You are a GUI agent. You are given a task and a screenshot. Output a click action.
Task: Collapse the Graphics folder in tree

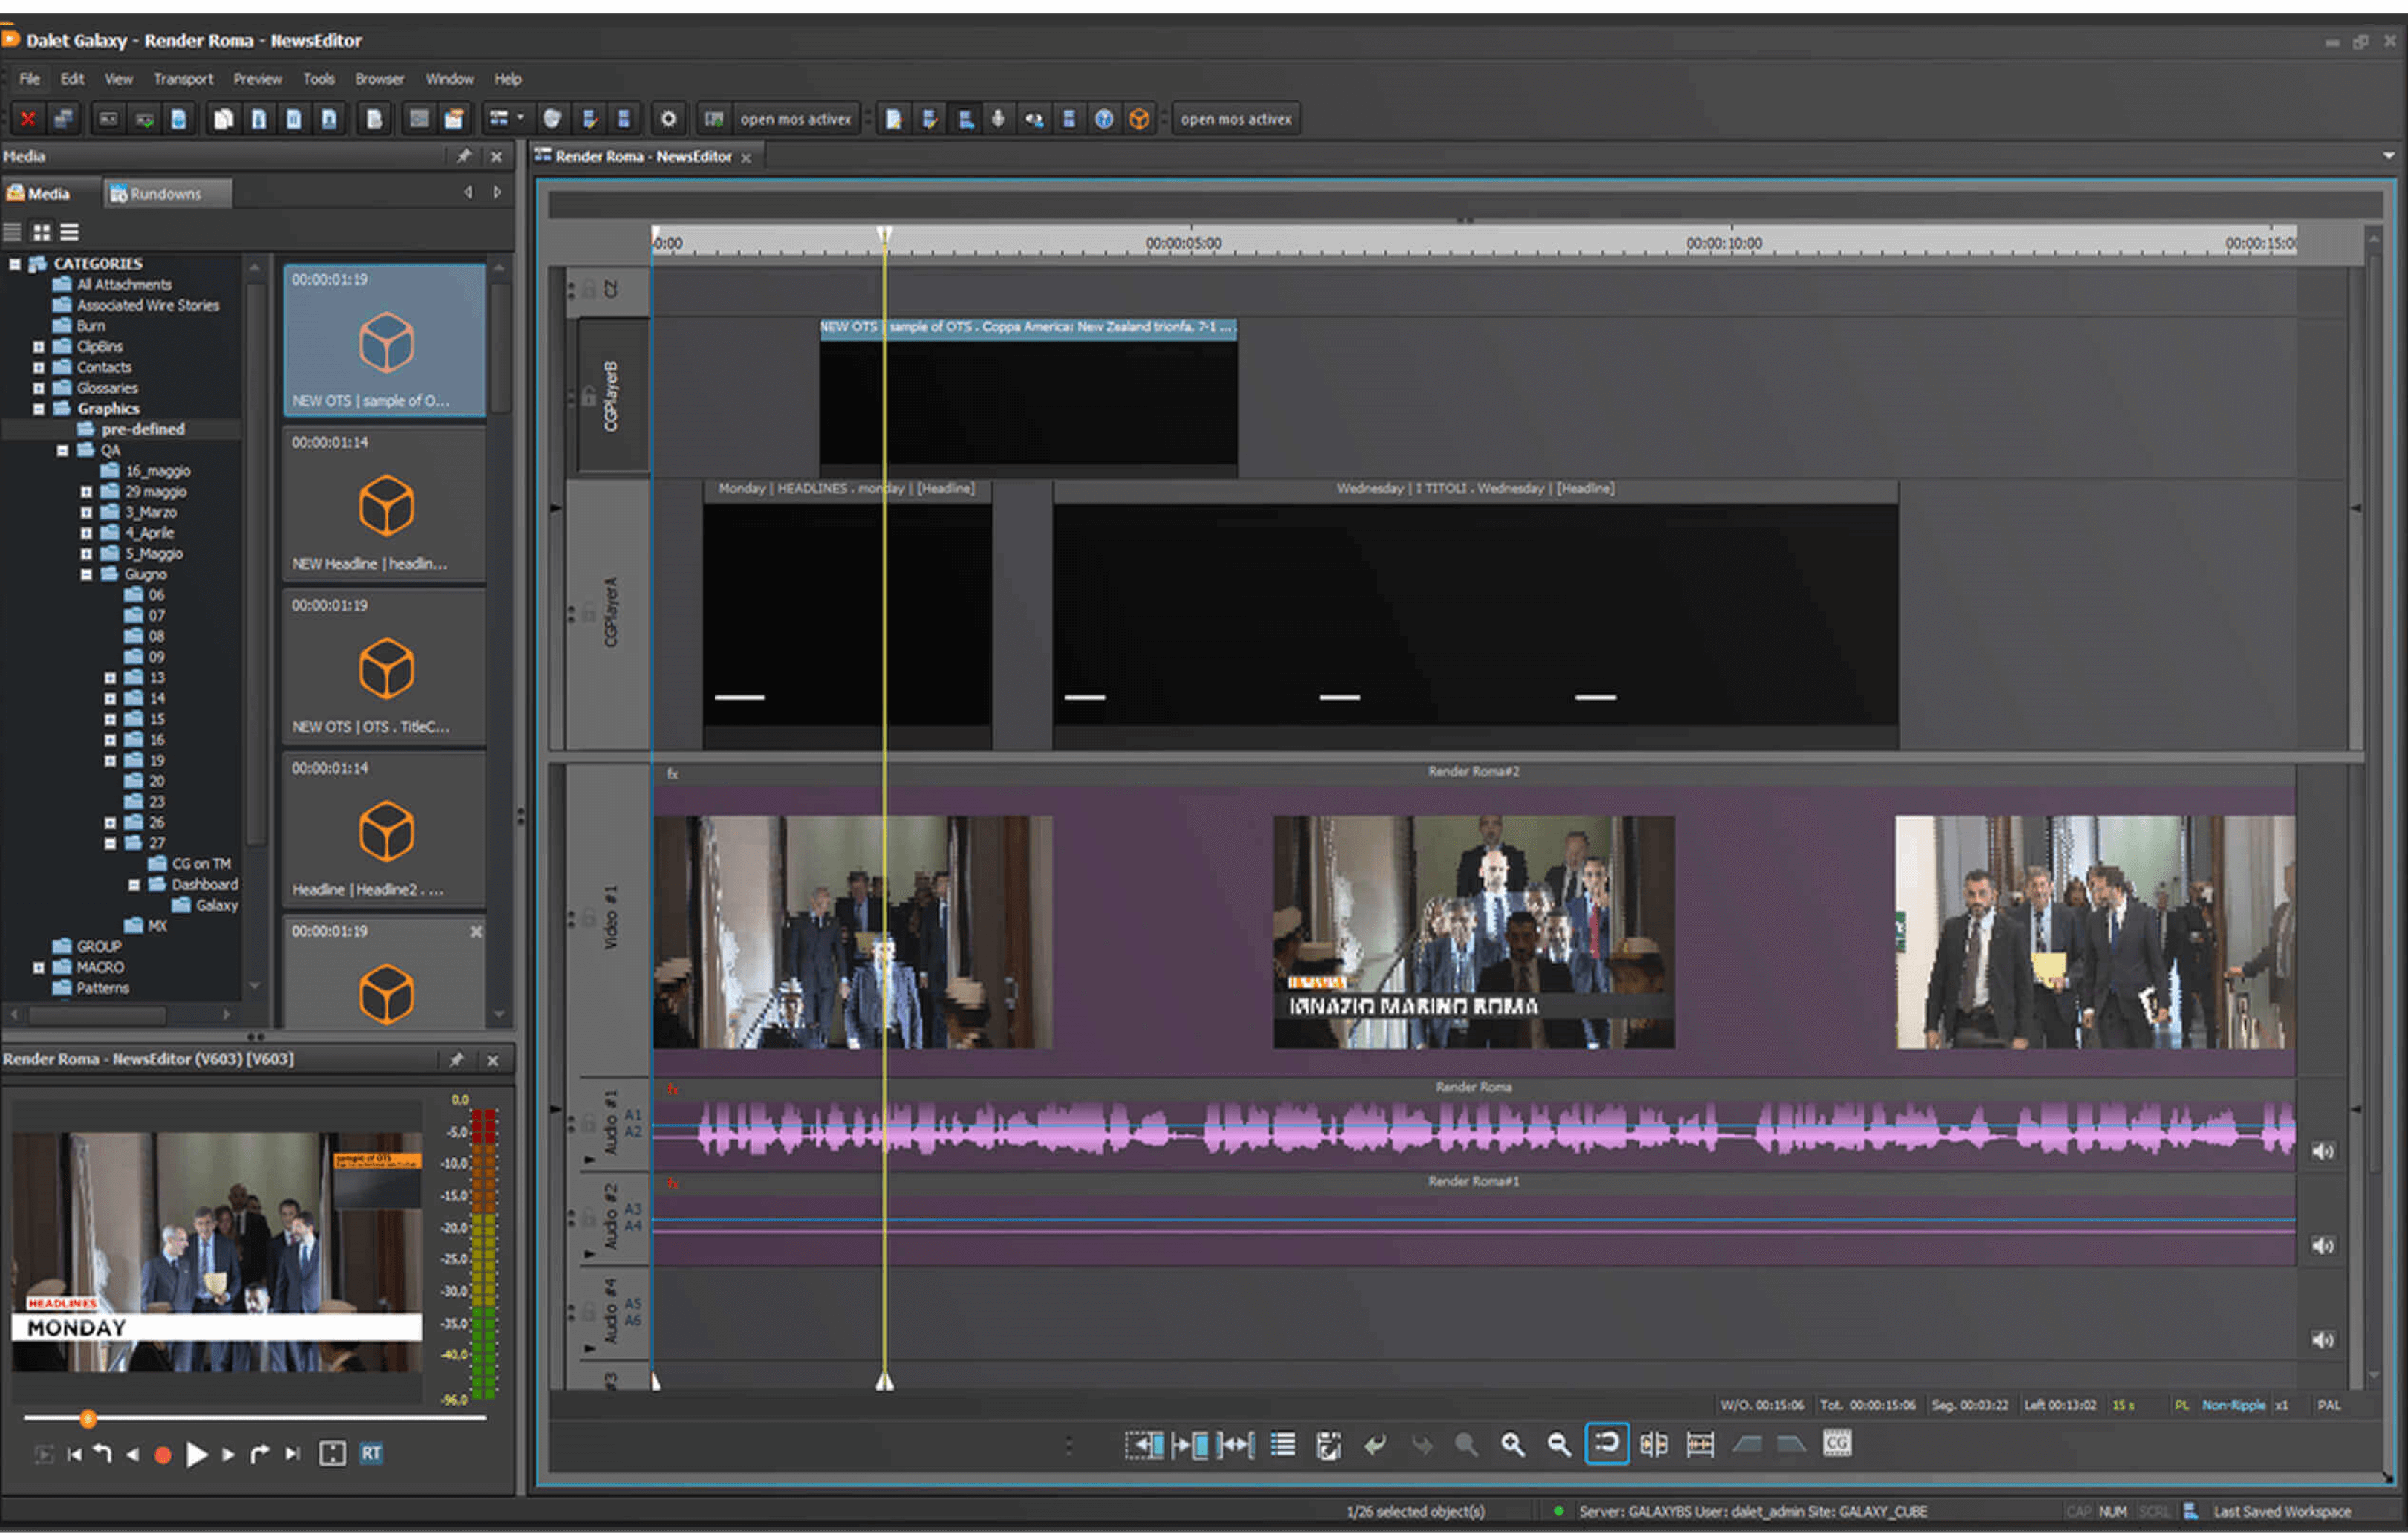click(38, 409)
